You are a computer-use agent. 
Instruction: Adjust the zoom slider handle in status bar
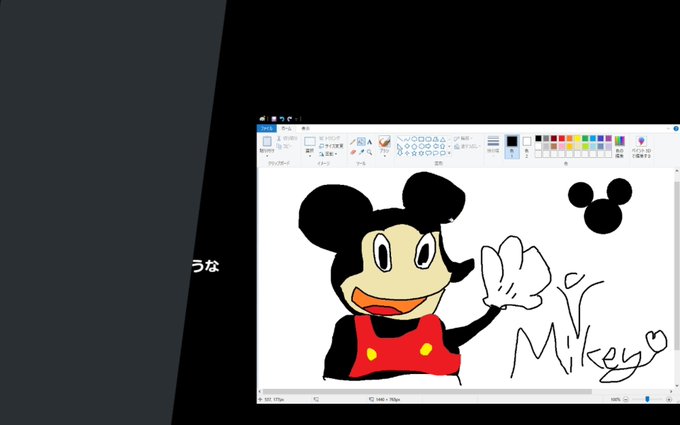click(x=647, y=399)
